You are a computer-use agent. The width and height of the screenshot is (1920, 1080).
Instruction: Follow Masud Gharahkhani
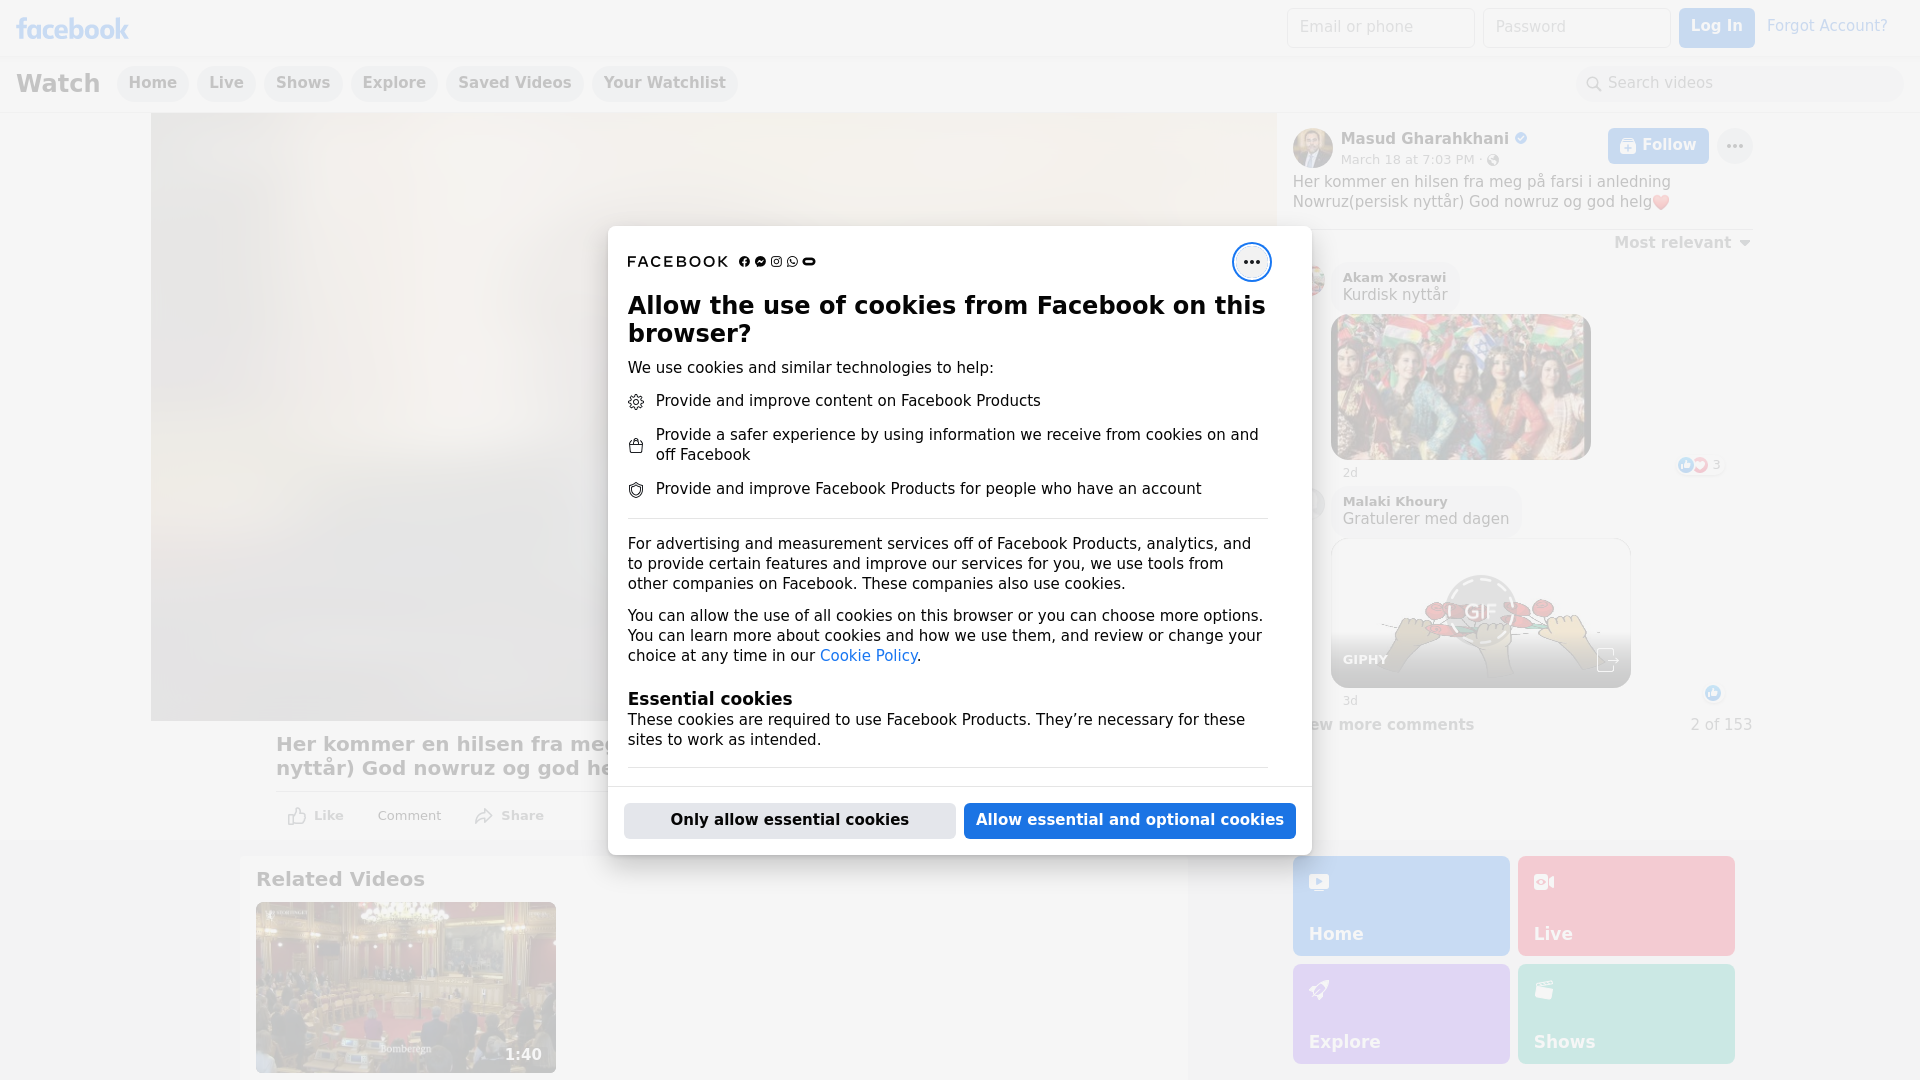tap(1658, 146)
